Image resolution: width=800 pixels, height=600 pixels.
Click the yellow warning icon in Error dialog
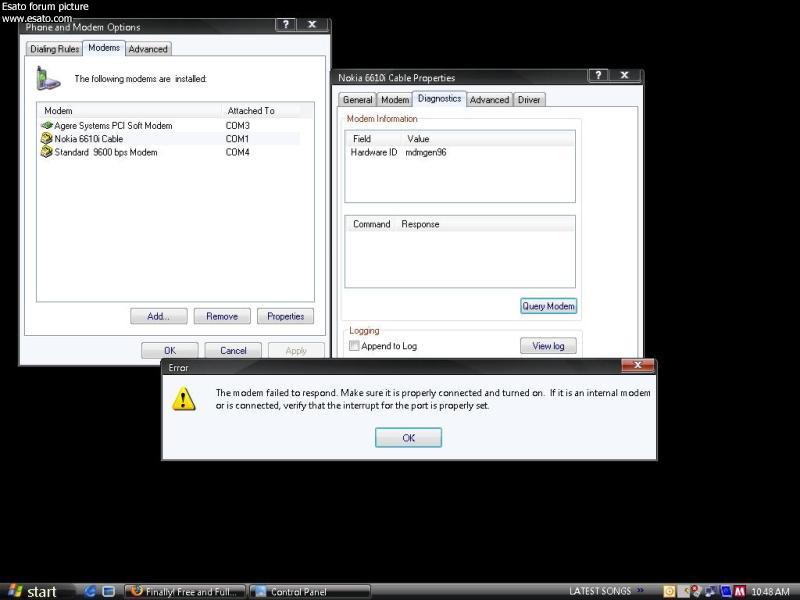(184, 398)
